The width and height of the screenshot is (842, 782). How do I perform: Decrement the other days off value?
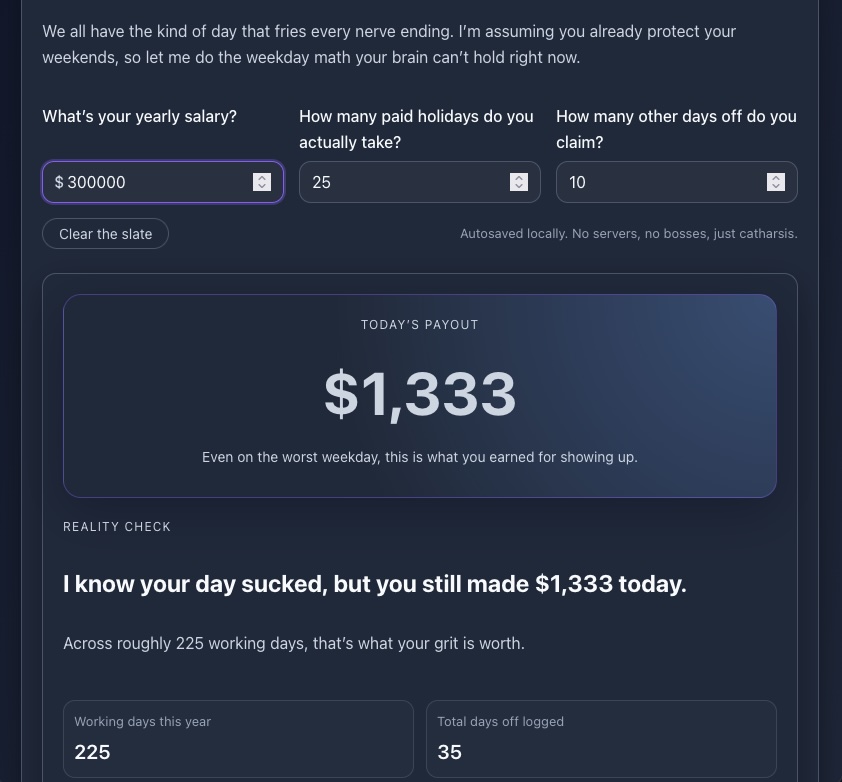tap(775, 186)
